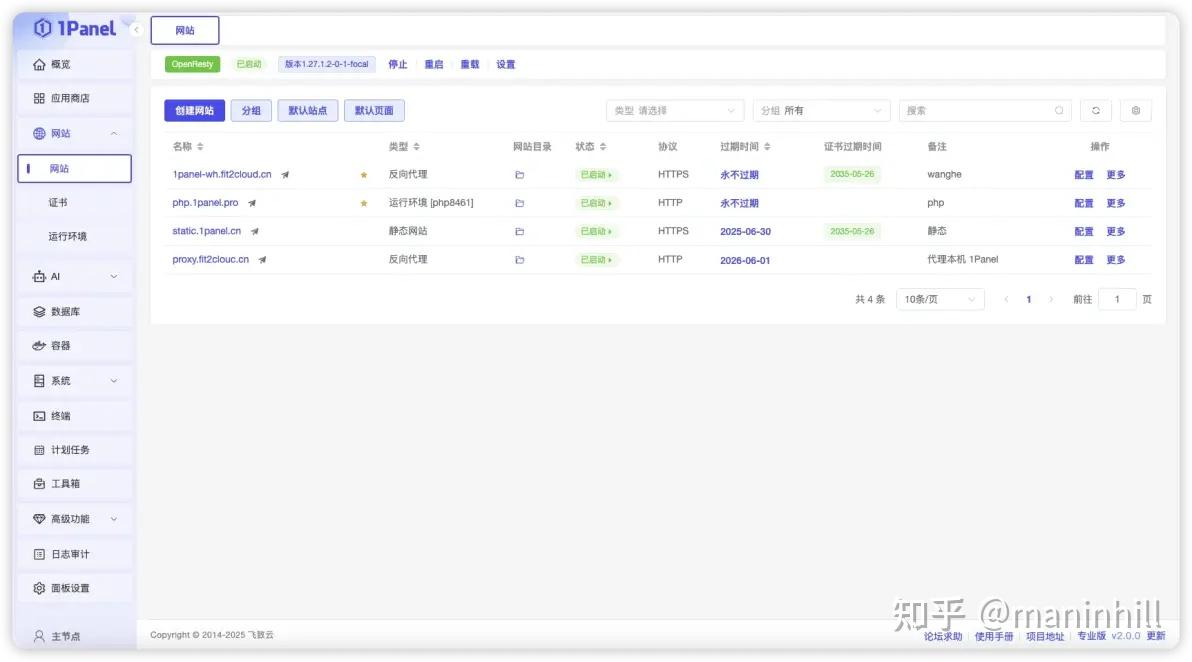Click jump icon beside 1panel-wh.fit2cloud.cn
Image resolution: width=1192 pixels, height=662 pixels.
285,175
